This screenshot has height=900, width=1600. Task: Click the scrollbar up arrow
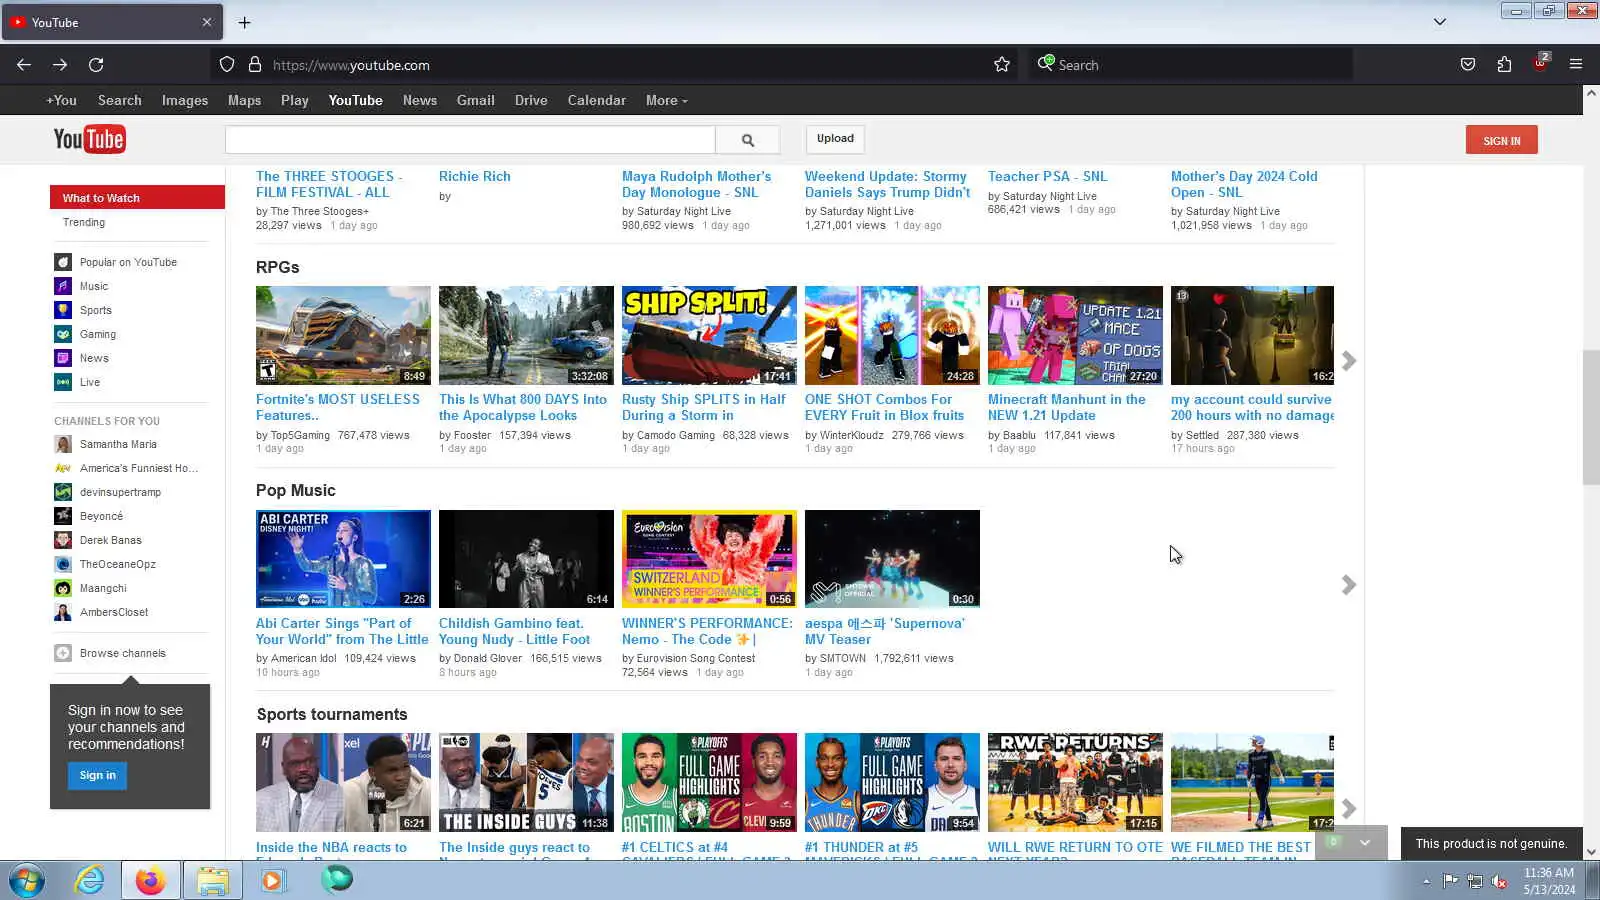[1591, 93]
